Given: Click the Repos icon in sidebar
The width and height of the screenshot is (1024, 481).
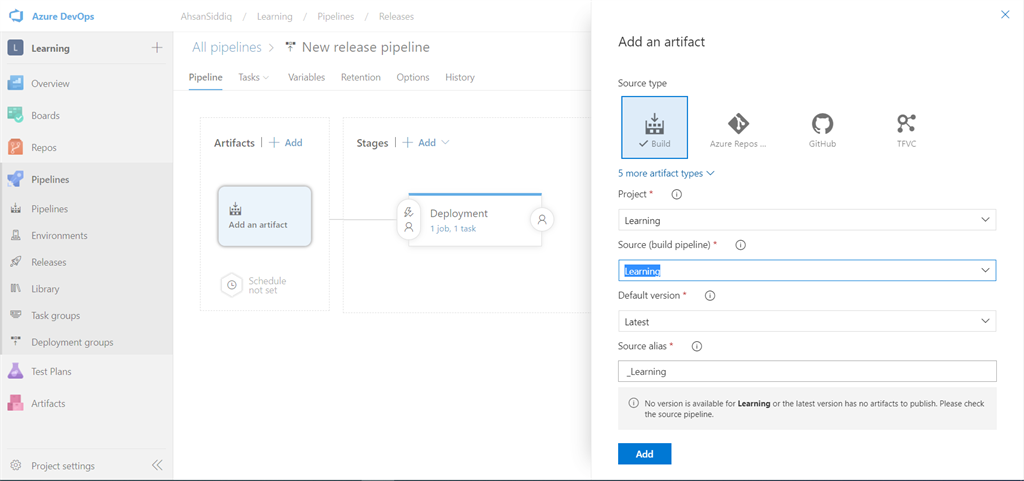Looking at the screenshot, I should (x=15, y=147).
